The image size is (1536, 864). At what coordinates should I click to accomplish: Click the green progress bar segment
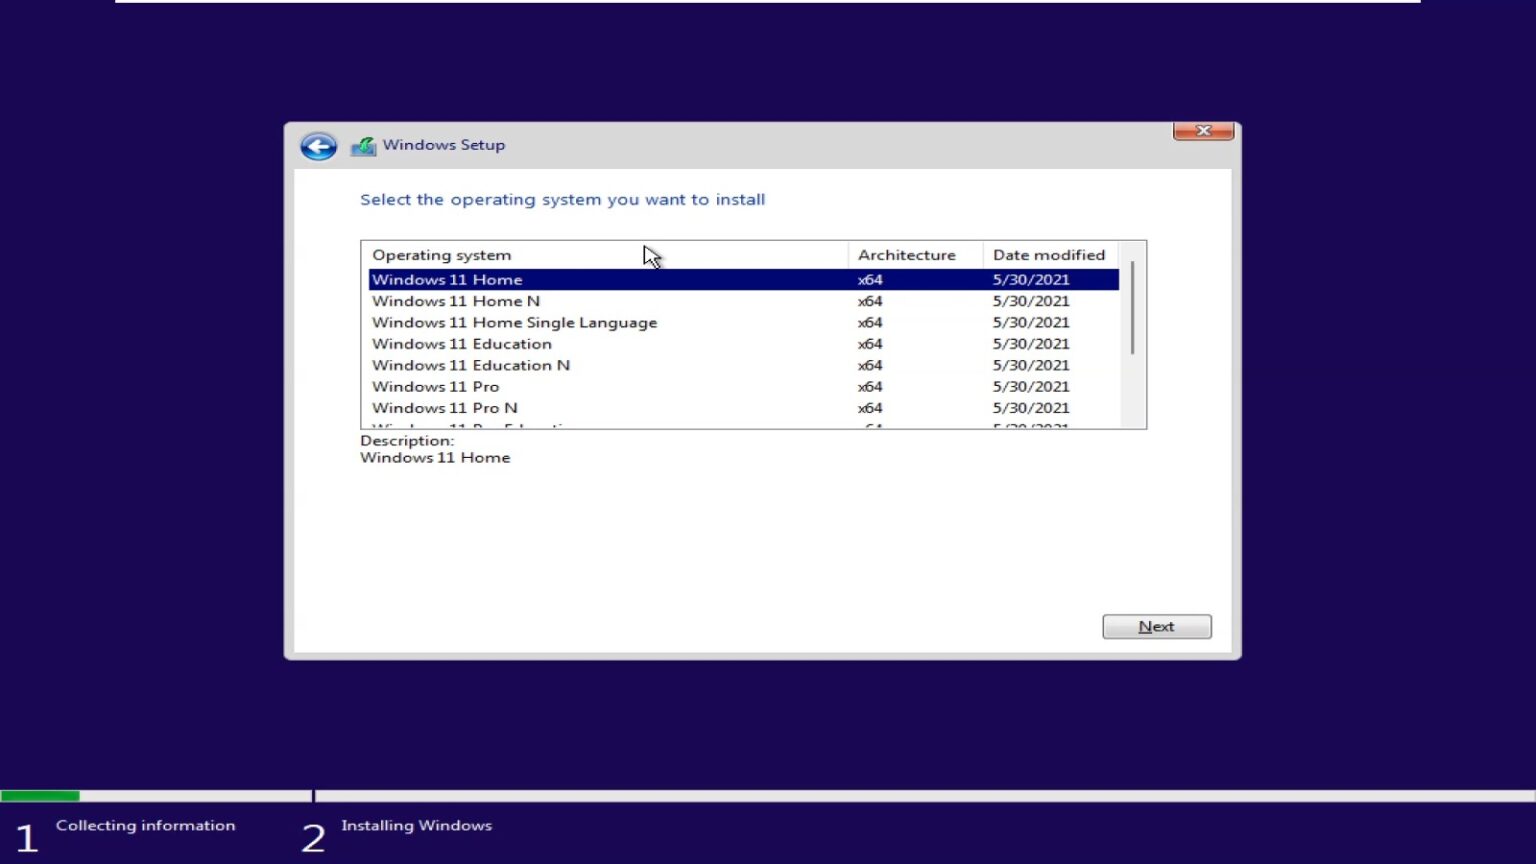(x=40, y=795)
